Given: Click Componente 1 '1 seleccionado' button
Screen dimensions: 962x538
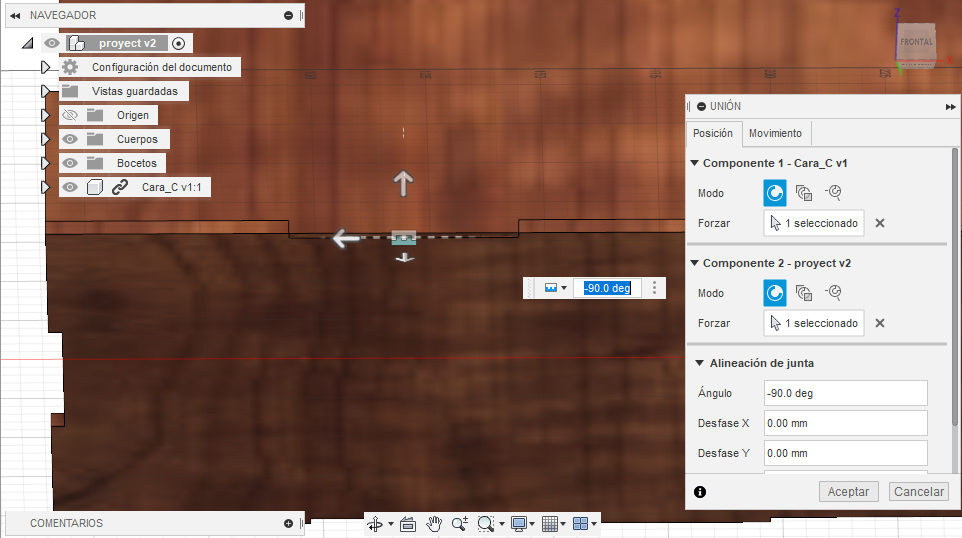Looking at the screenshot, I should [814, 223].
